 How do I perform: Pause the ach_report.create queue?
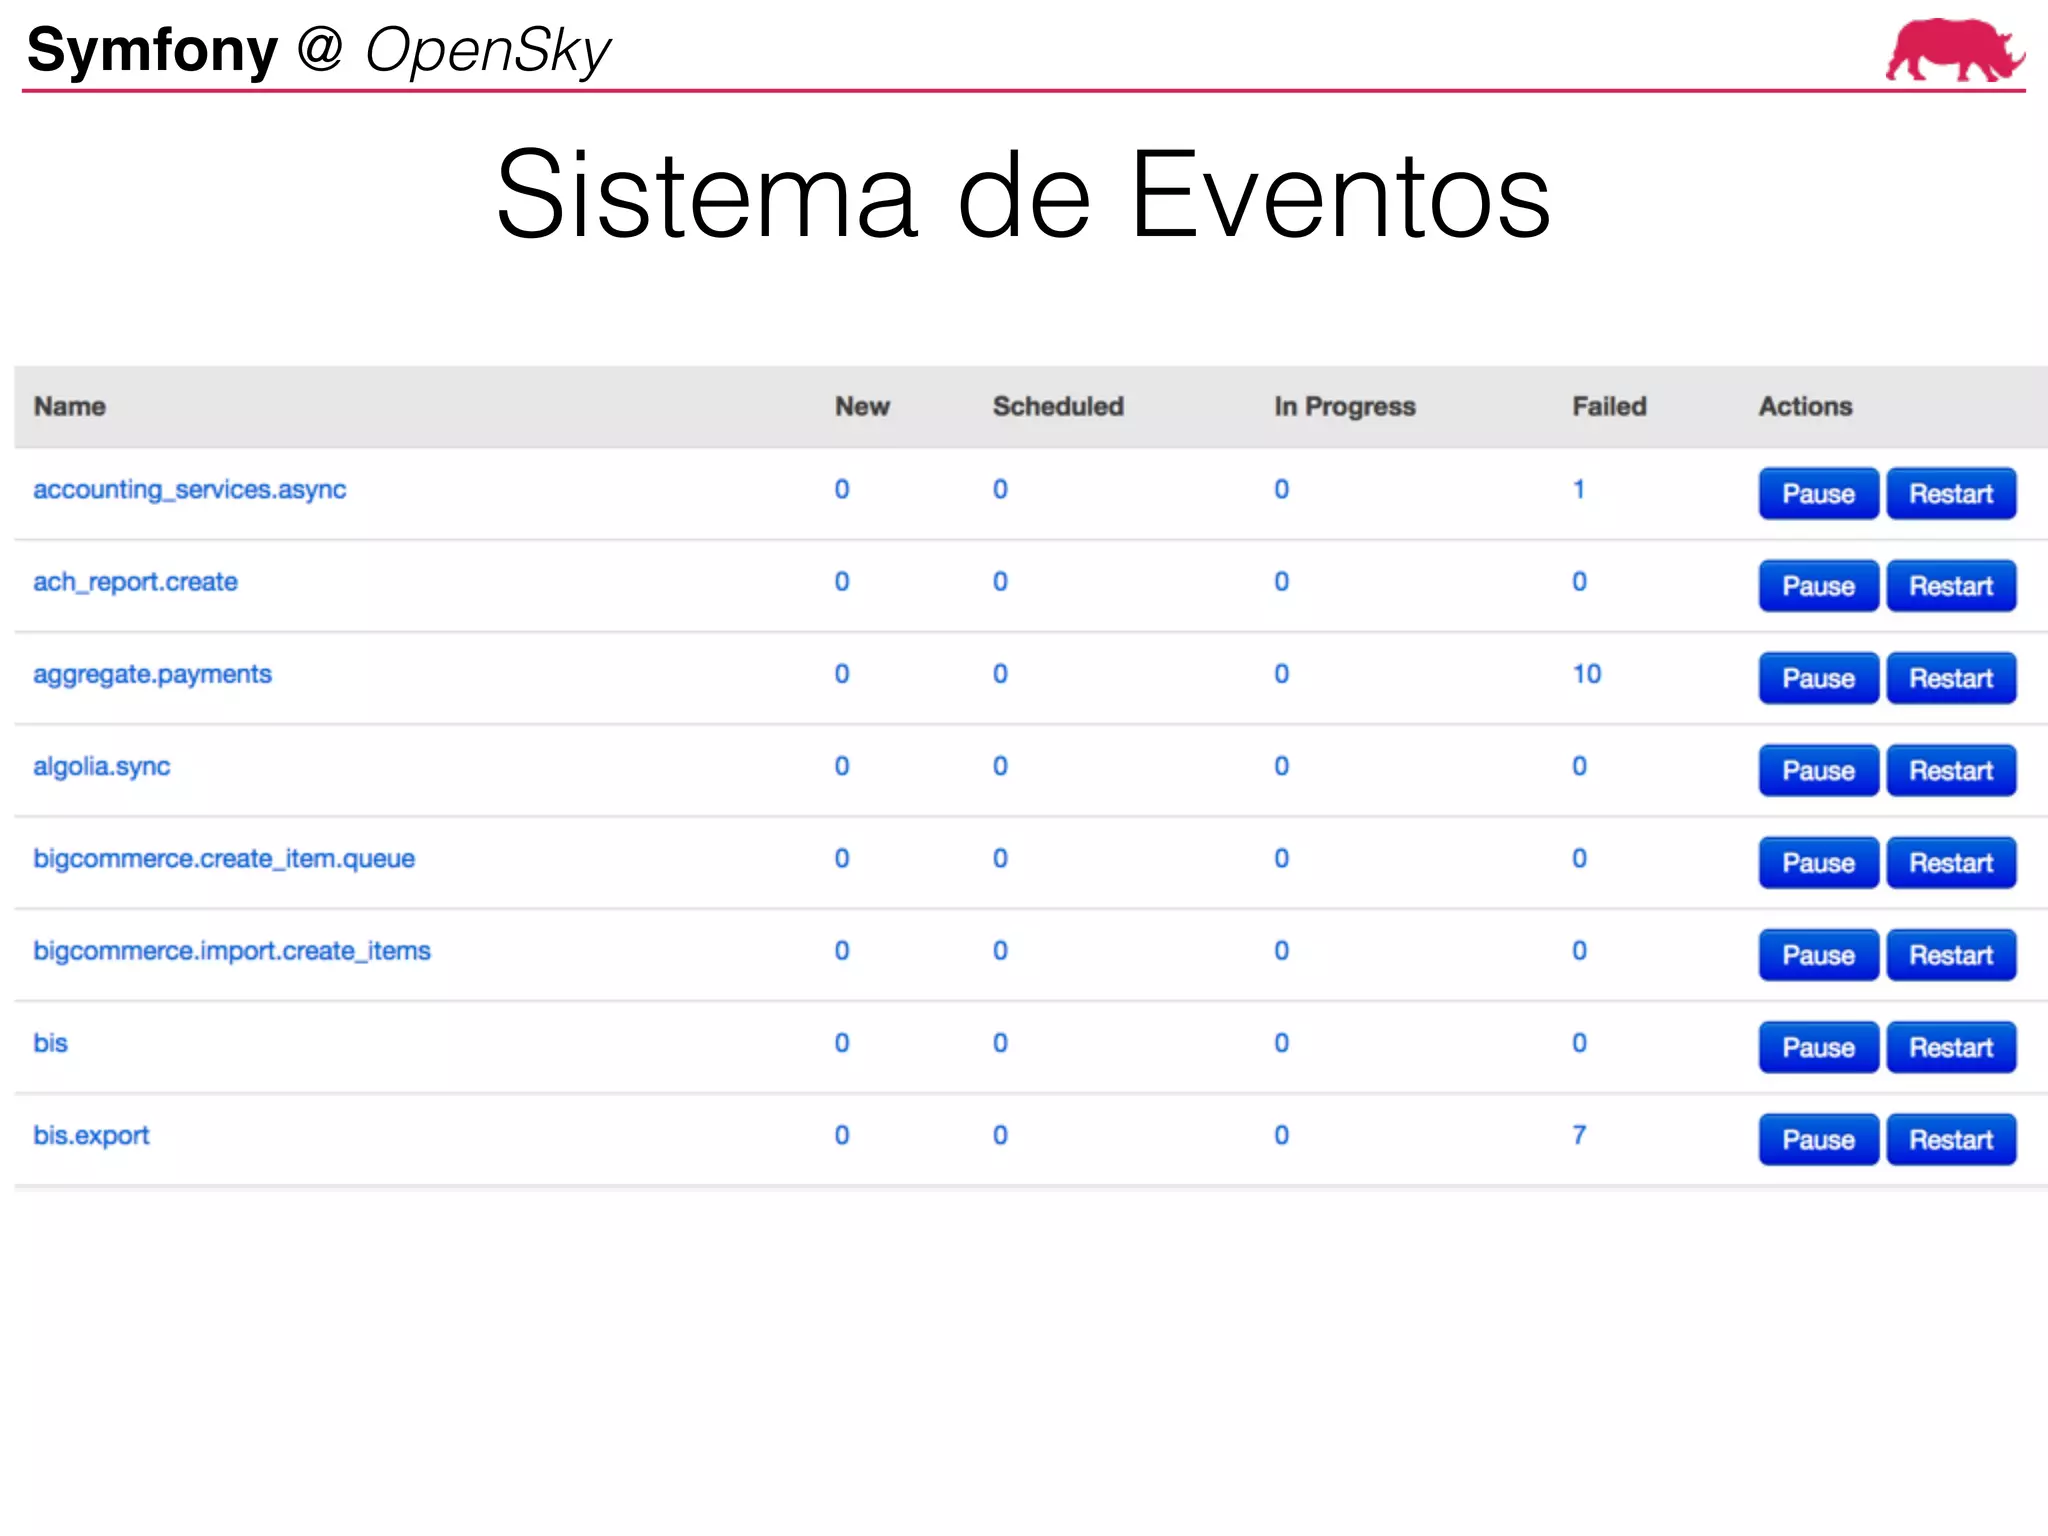coord(1817,586)
